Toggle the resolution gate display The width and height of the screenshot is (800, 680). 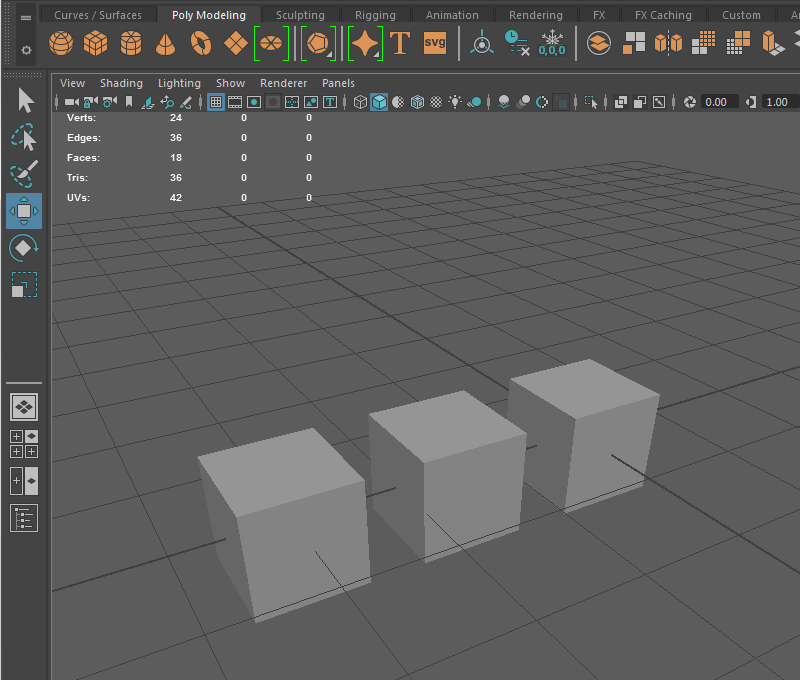[254, 103]
